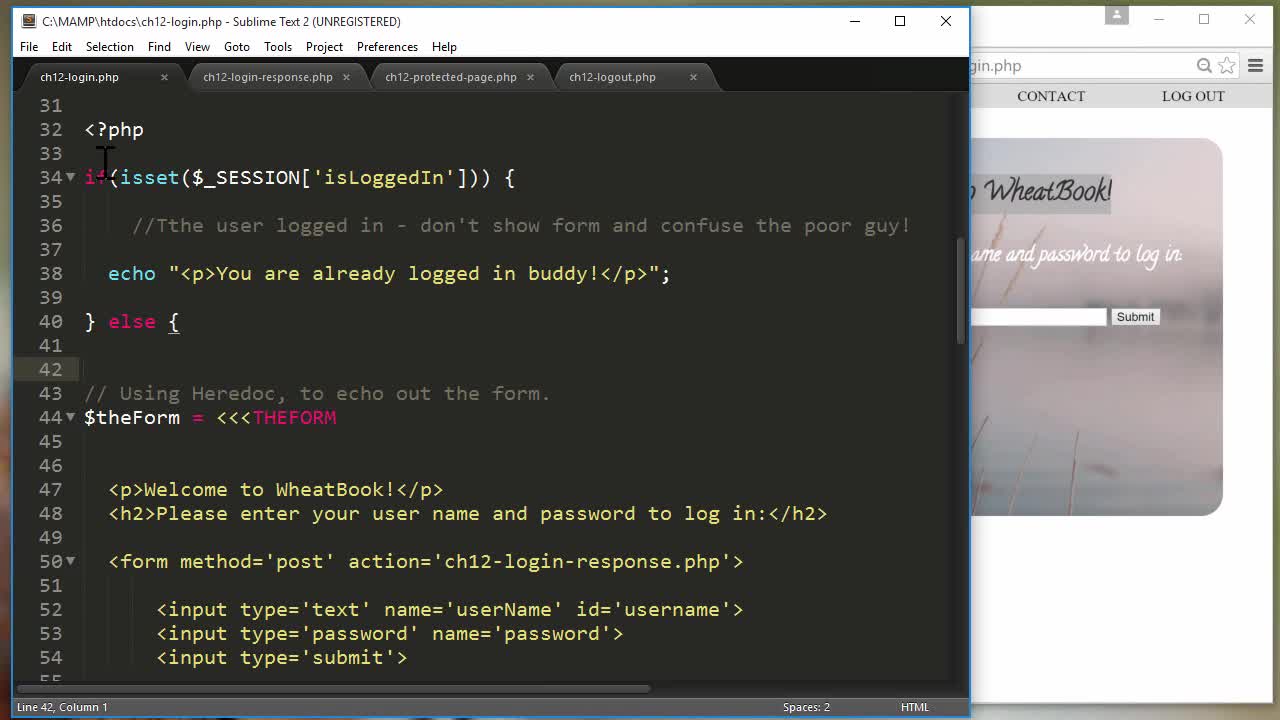Click the Using Heredoc comment on line 43
Screen dimensions: 1280x720
(x=318, y=393)
